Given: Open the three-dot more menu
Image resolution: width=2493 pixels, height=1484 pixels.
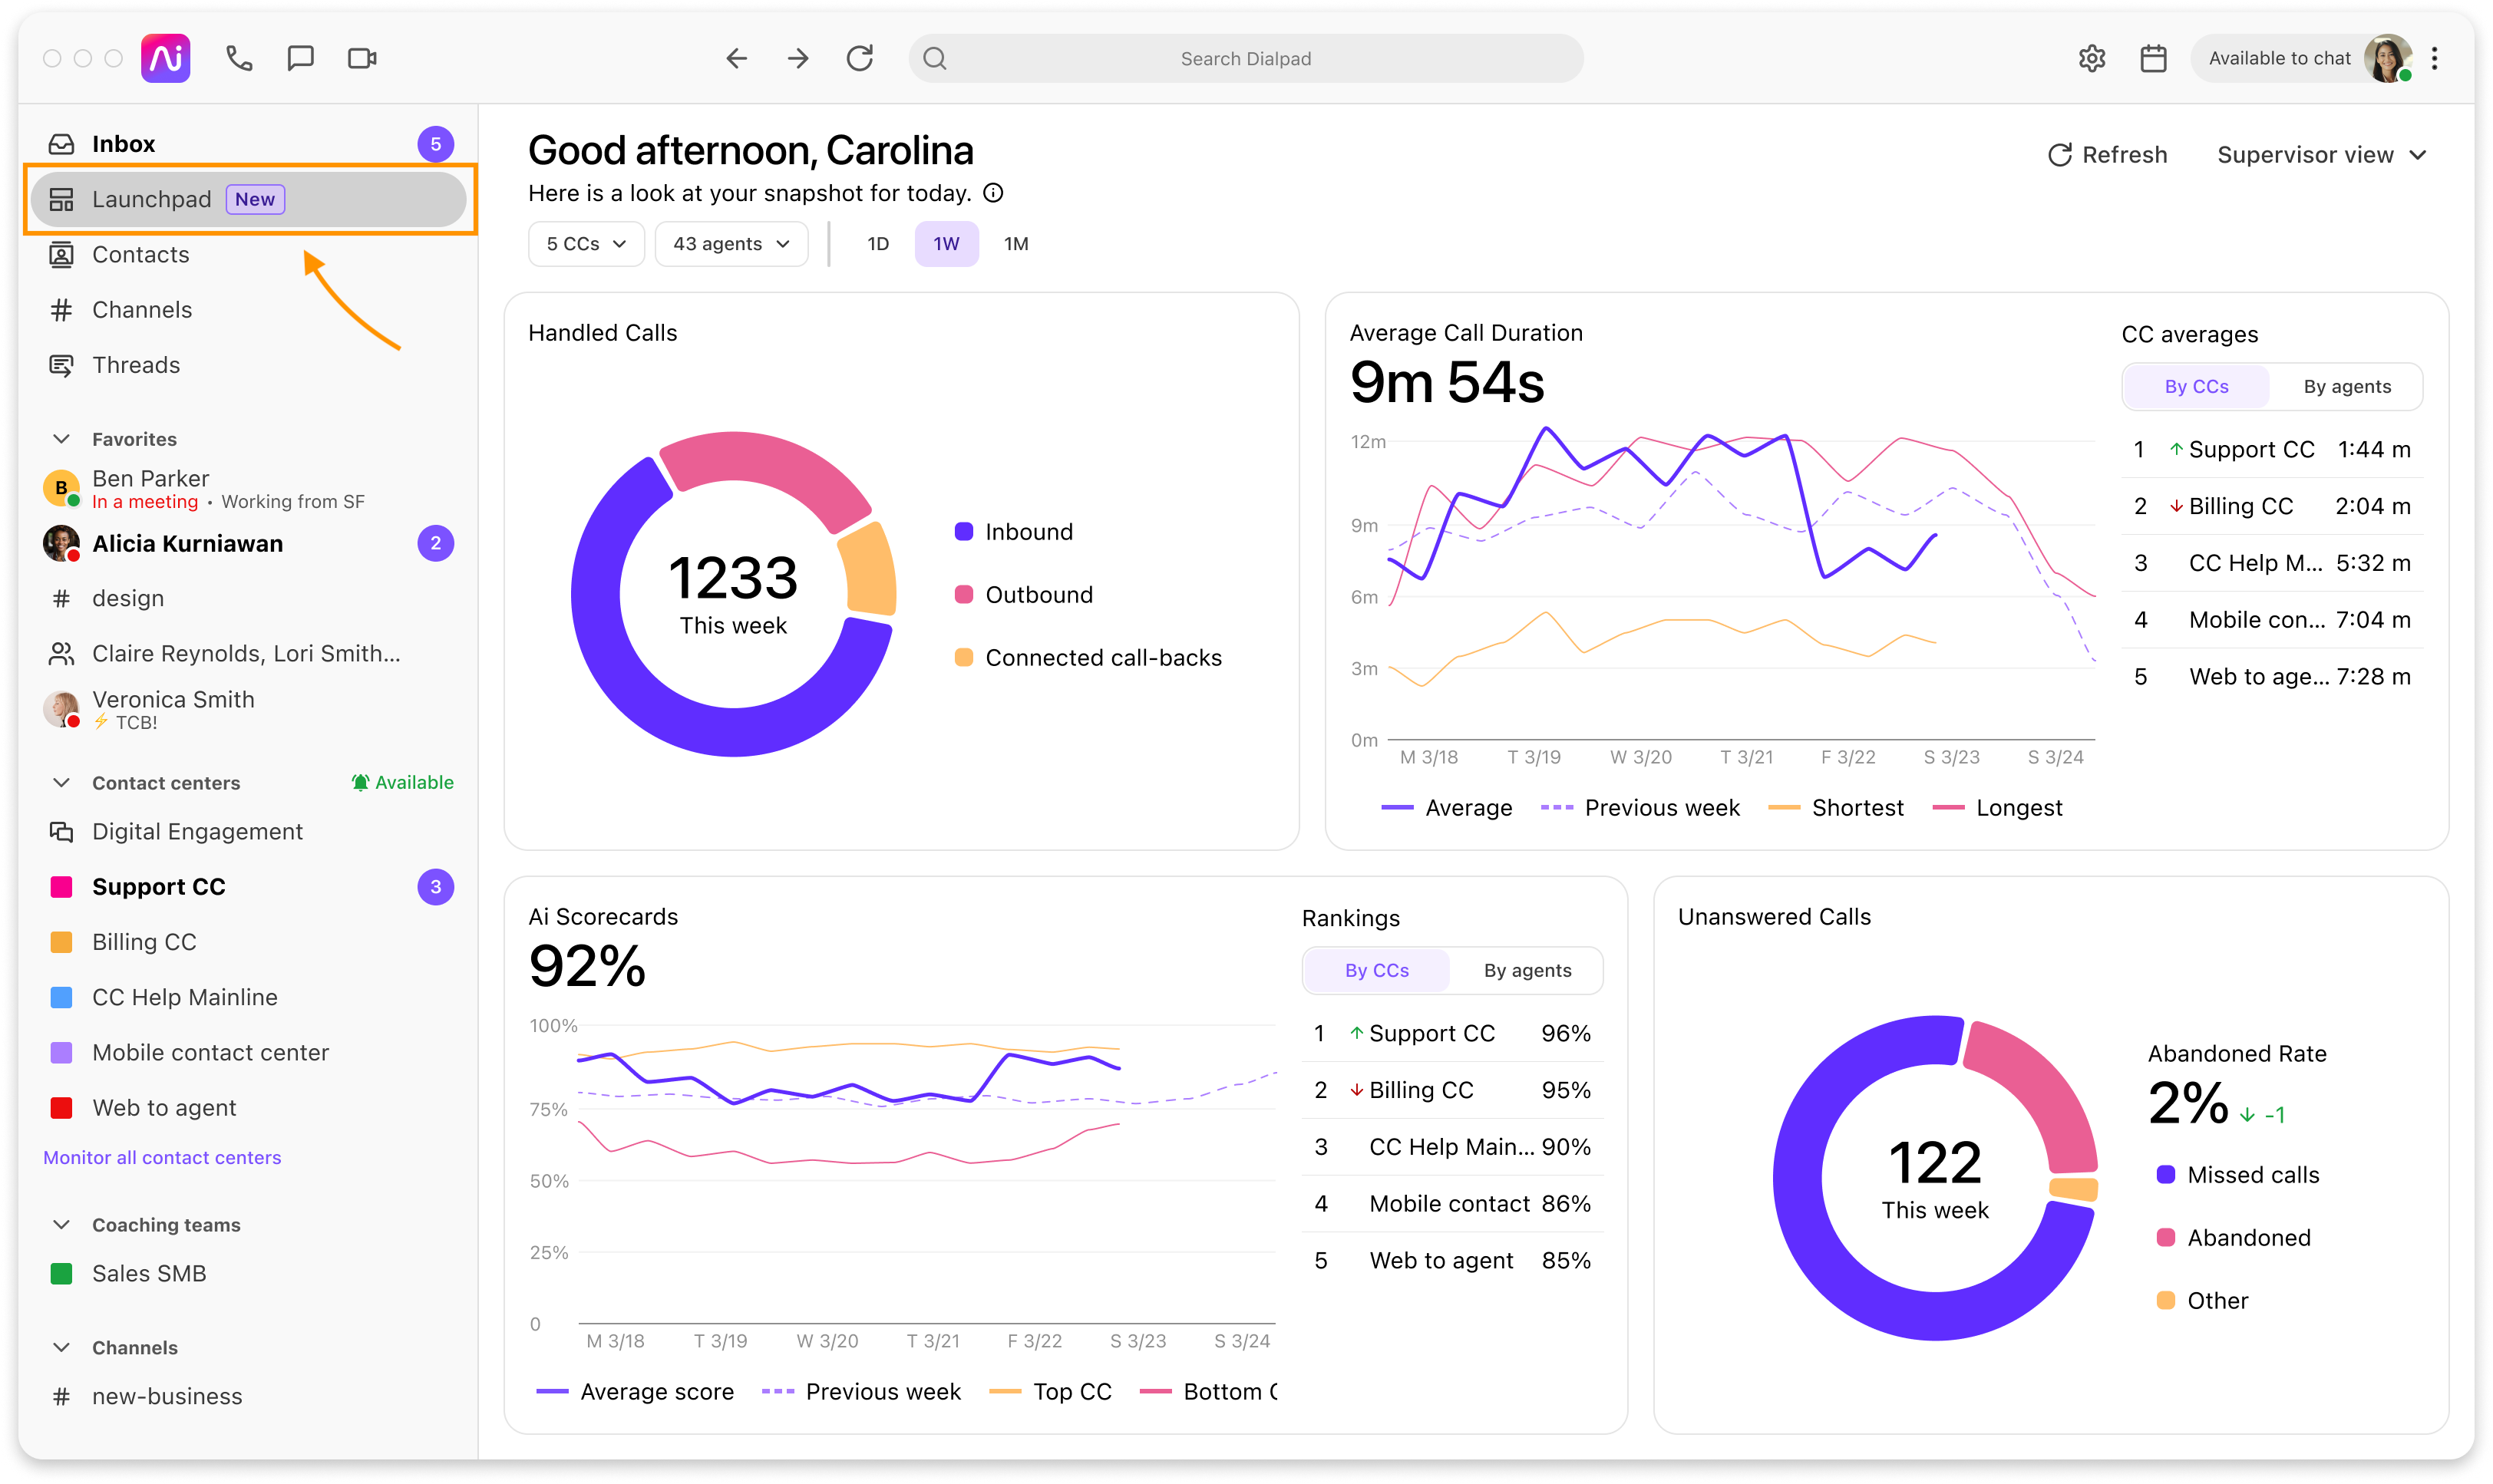Looking at the screenshot, I should 2435,58.
